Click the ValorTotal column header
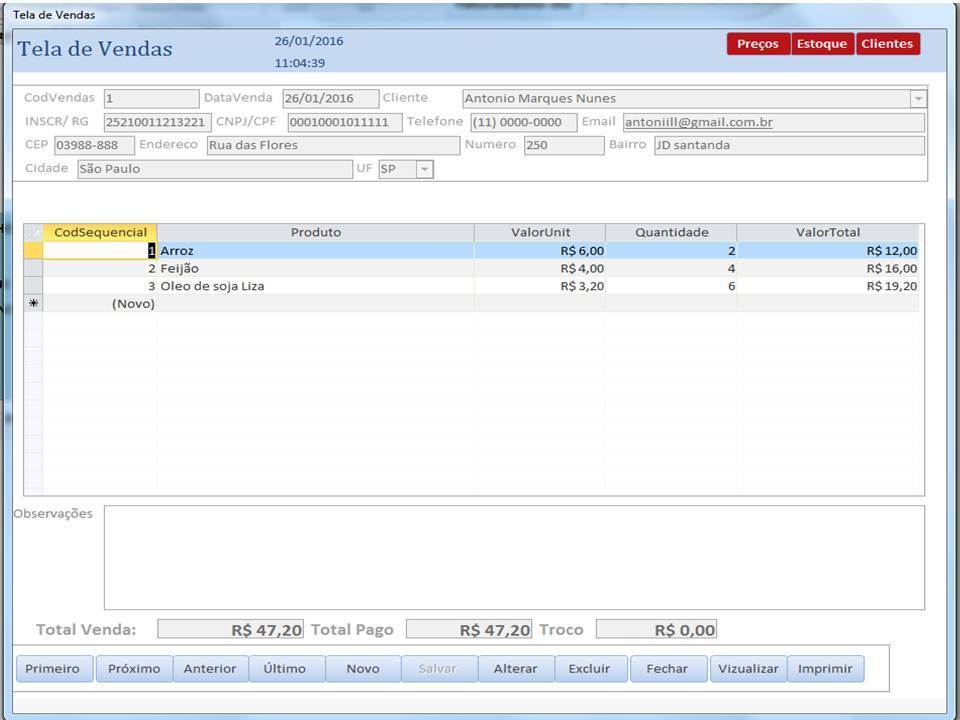This screenshot has width=960, height=720. point(828,233)
